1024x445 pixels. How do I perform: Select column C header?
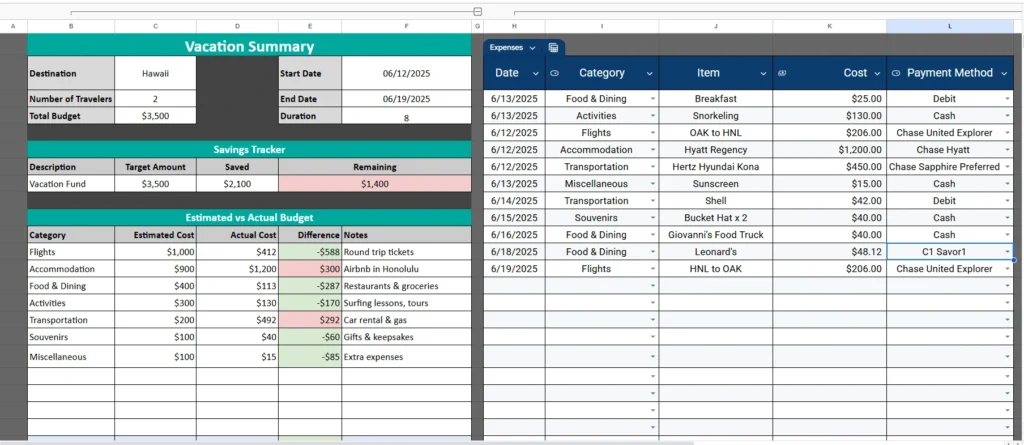[x=155, y=26]
